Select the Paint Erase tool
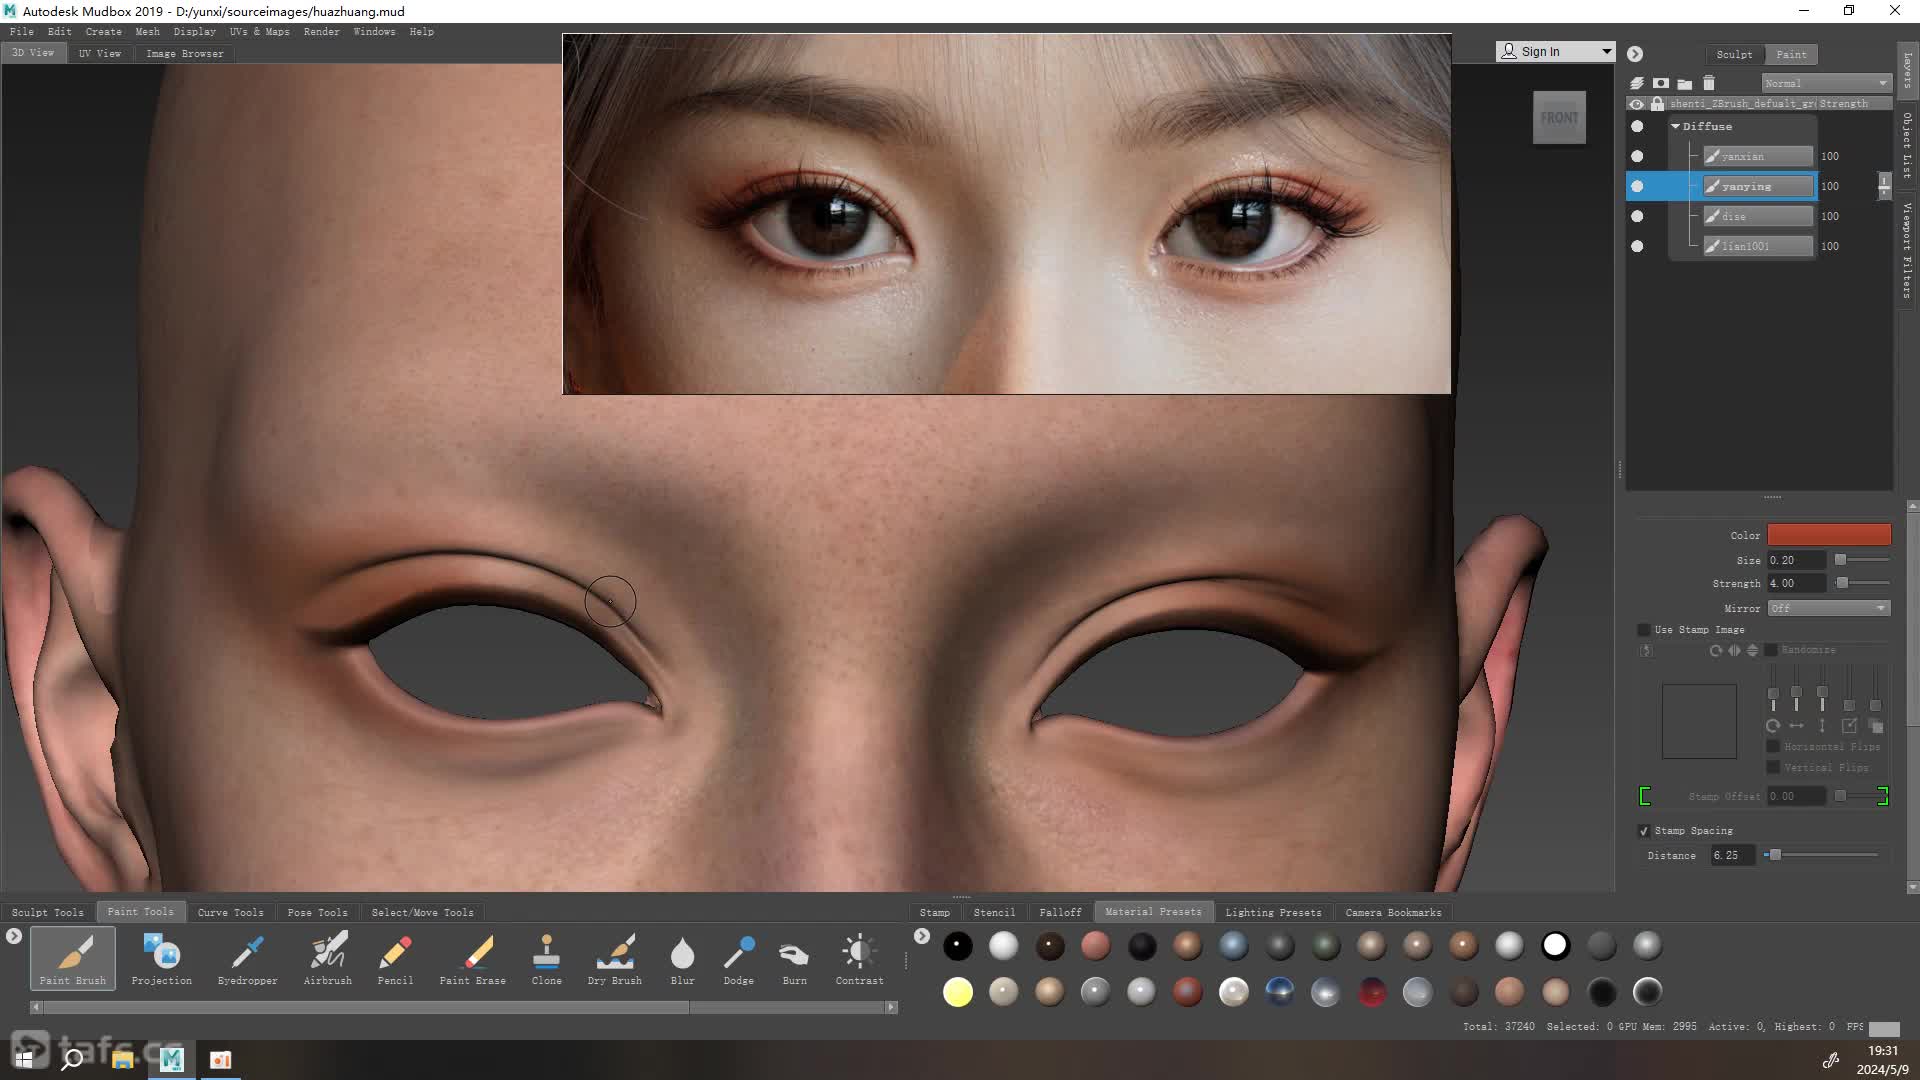1920x1080 pixels. pos(473,958)
